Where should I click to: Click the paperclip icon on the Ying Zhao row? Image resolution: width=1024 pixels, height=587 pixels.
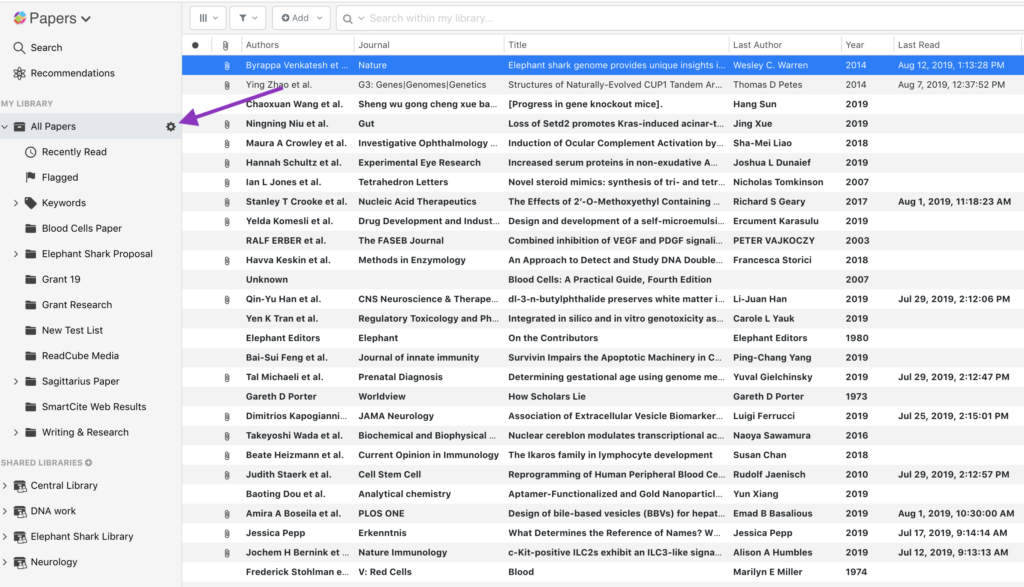(226, 85)
